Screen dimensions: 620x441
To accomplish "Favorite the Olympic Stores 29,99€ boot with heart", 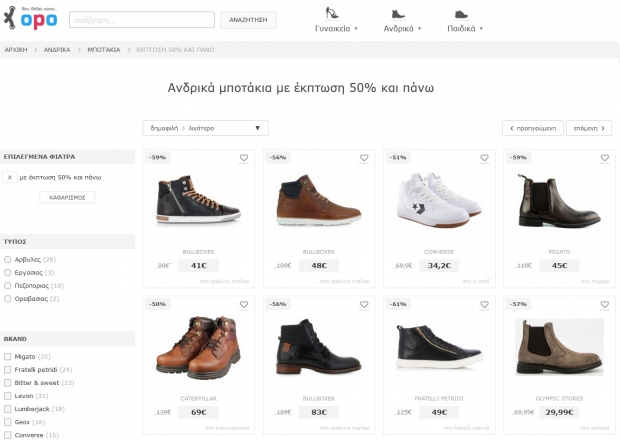I will pyautogui.click(x=605, y=305).
